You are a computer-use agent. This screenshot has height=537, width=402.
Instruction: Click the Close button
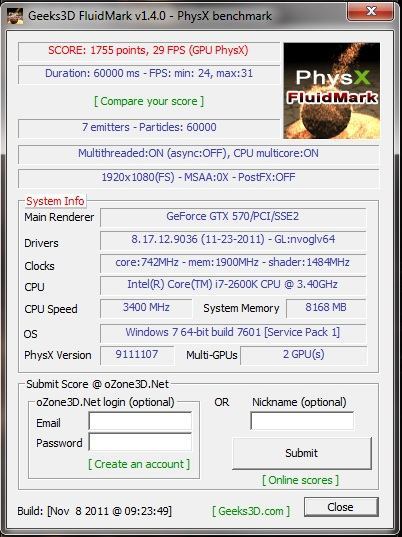click(x=341, y=507)
